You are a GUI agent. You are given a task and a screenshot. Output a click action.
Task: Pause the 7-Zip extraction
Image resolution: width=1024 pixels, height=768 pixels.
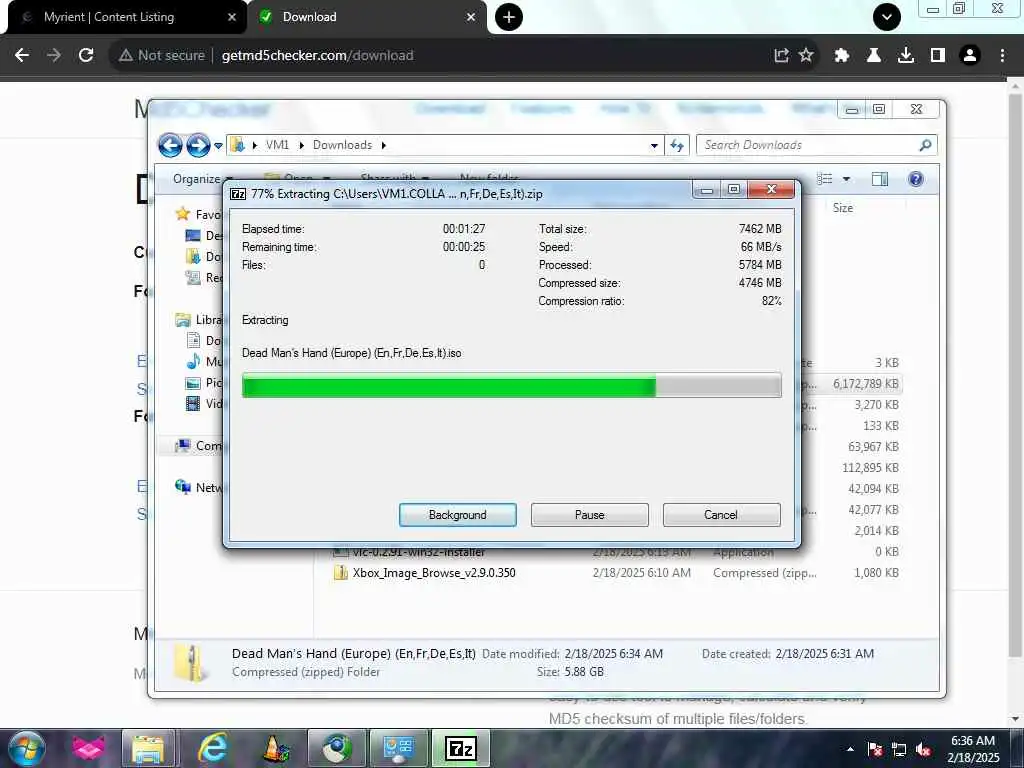(x=589, y=515)
